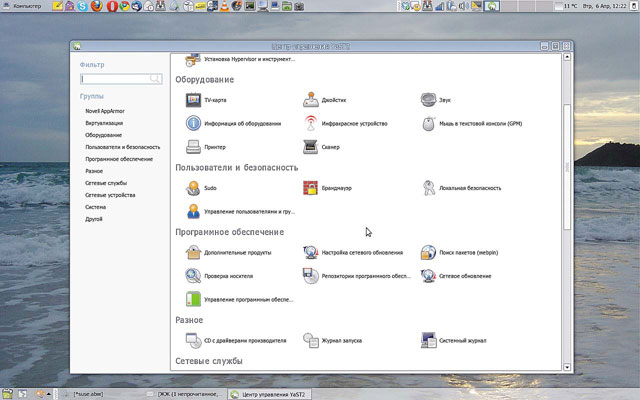Screen dimensions: 640x400
Task: Click scrollbar up arrow in module list
Action: (567, 57)
